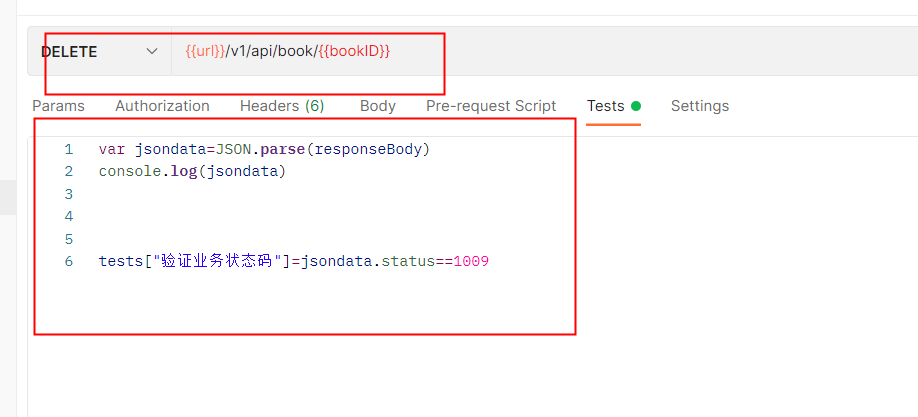Image resolution: width=918 pixels, height=417 pixels.
Task: Open the Pre-request Script tab
Action: pyautogui.click(x=491, y=106)
